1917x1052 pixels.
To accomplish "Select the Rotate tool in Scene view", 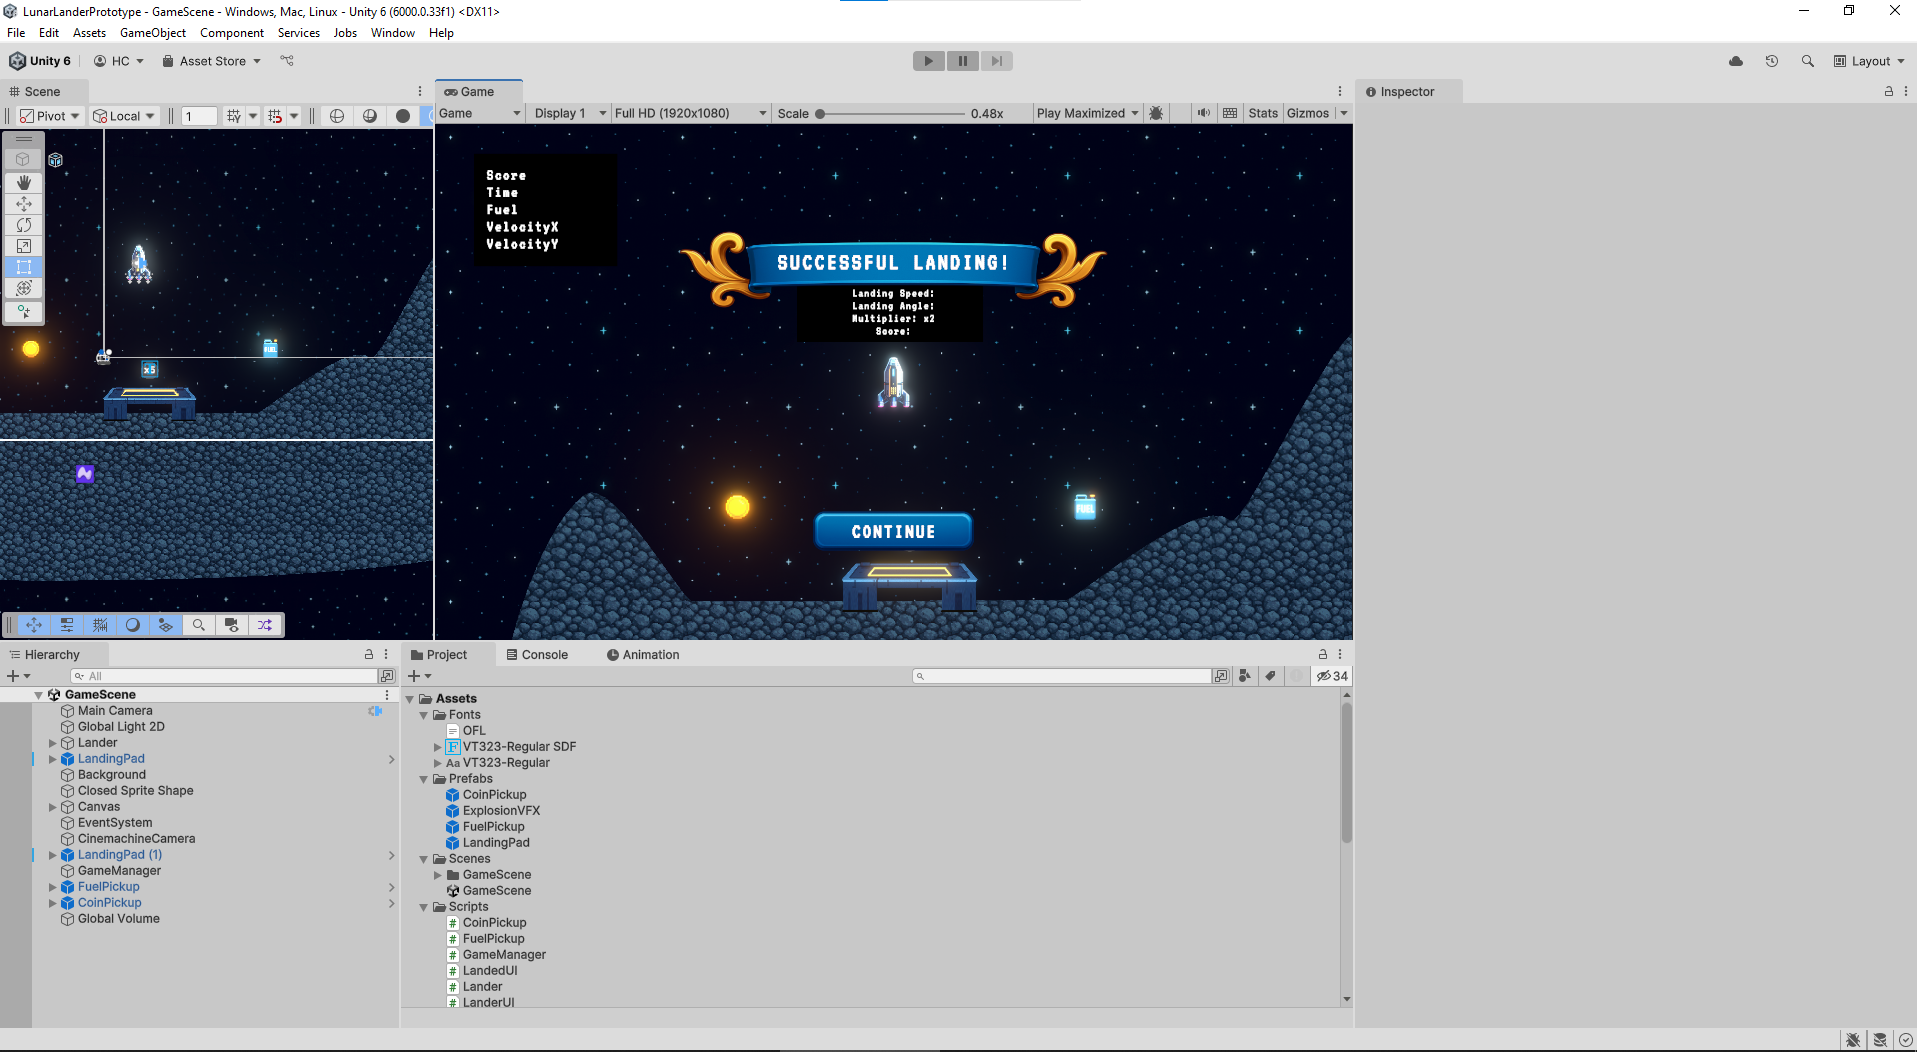I will click(24, 225).
